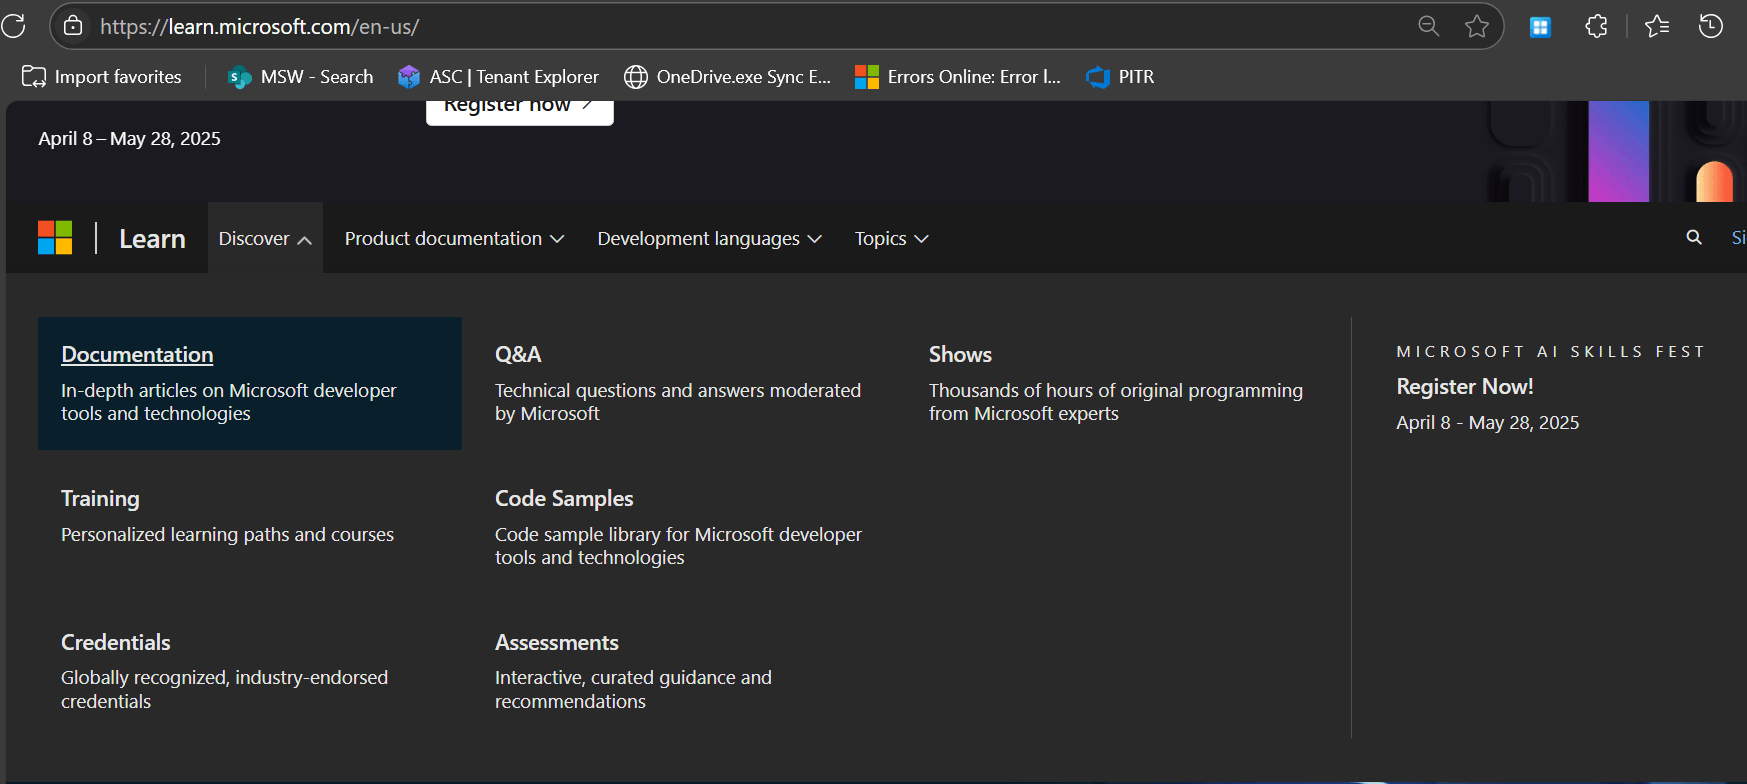Open Errors Online bookmark
The image size is (1747, 784).
[x=958, y=77]
